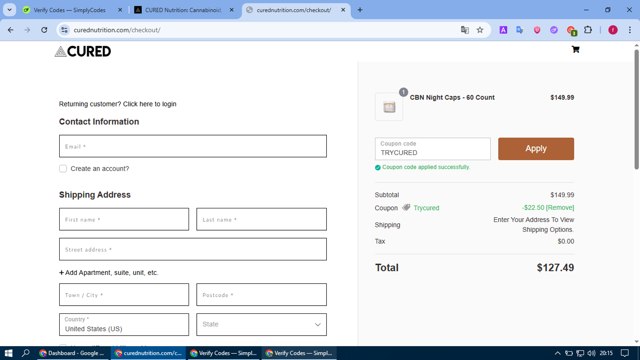The image size is (640, 360).
Task: View site information icon in address bar
Action: point(64,30)
